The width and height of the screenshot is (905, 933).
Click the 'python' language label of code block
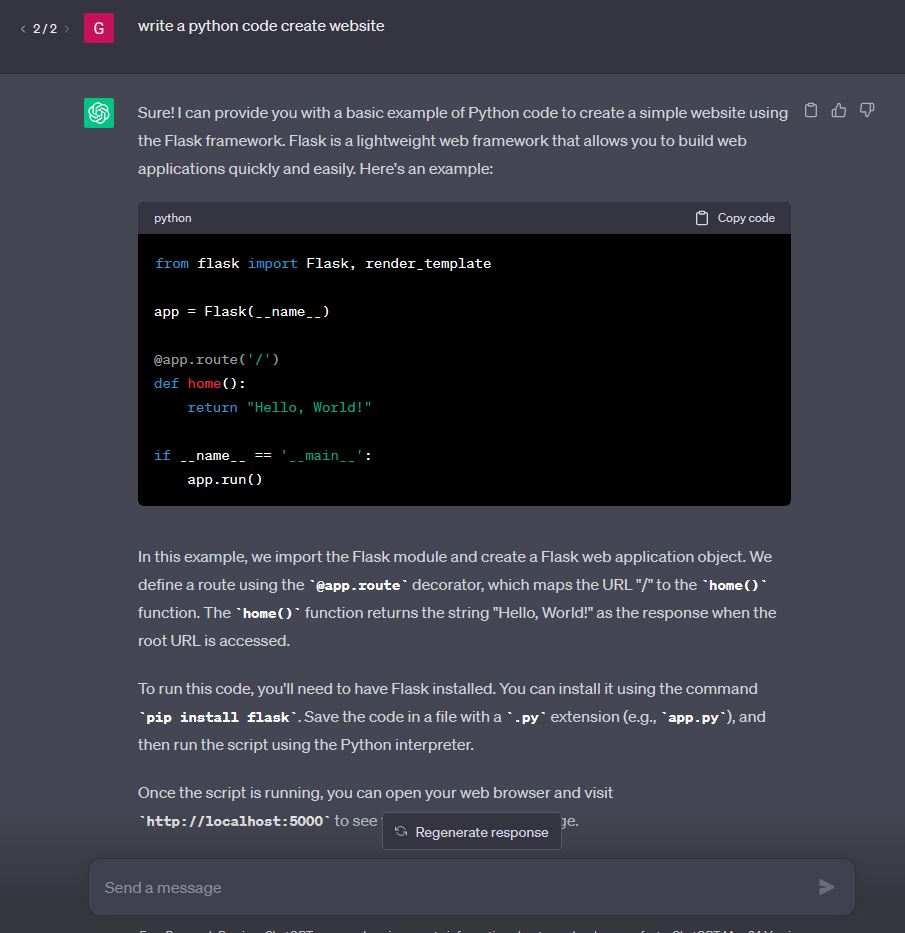point(173,218)
